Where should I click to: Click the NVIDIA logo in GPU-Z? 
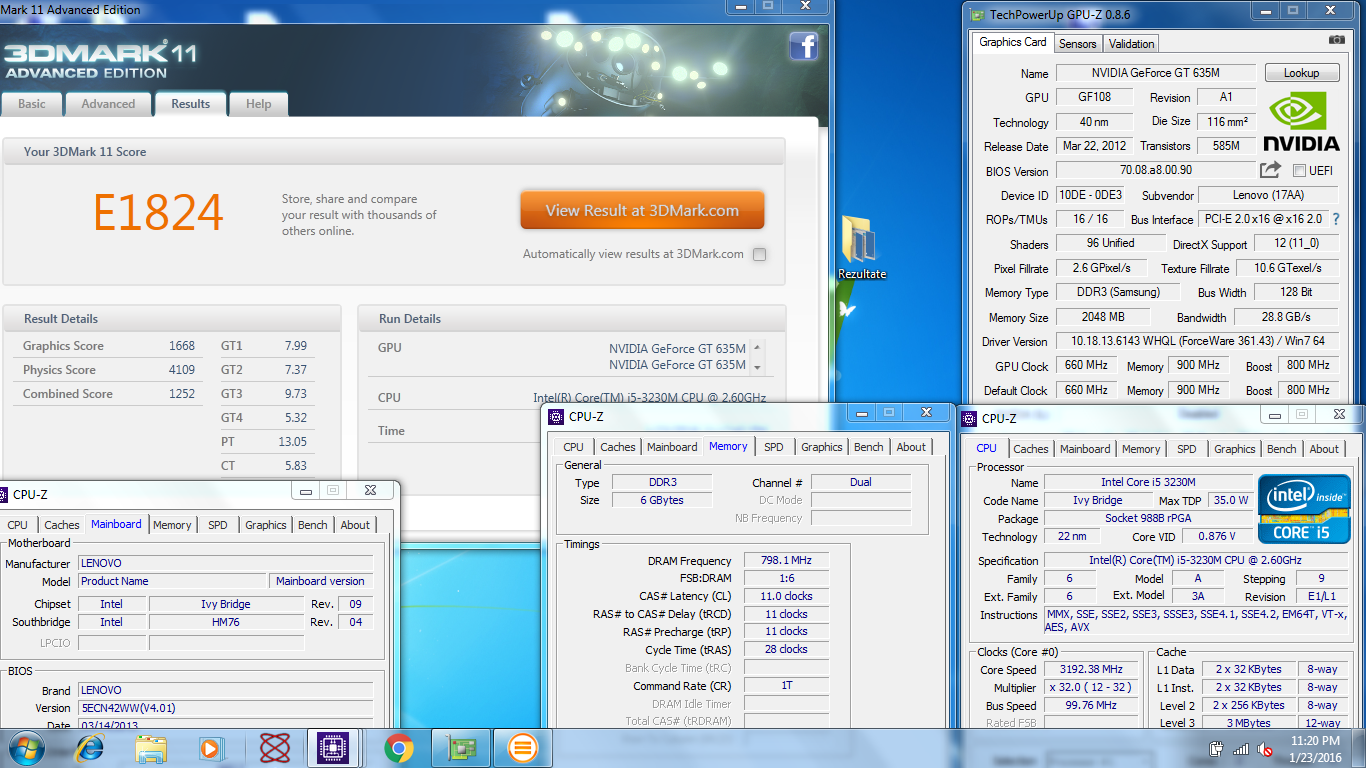(x=1300, y=121)
